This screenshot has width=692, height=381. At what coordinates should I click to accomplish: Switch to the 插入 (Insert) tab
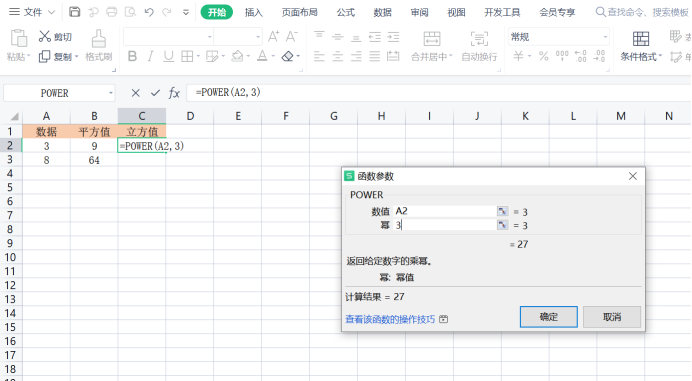tap(254, 12)
